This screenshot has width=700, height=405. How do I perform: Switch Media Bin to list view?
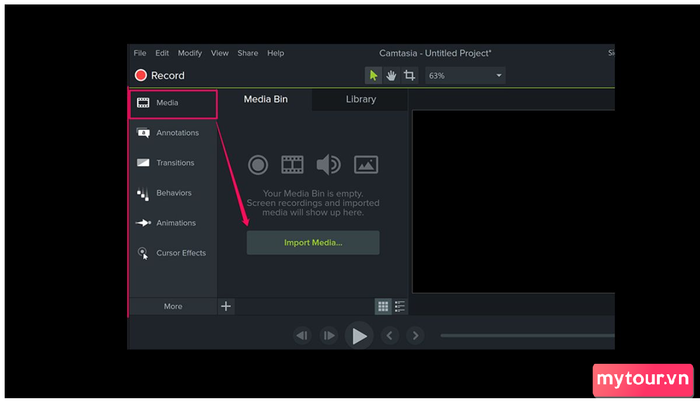click(400, 306)
